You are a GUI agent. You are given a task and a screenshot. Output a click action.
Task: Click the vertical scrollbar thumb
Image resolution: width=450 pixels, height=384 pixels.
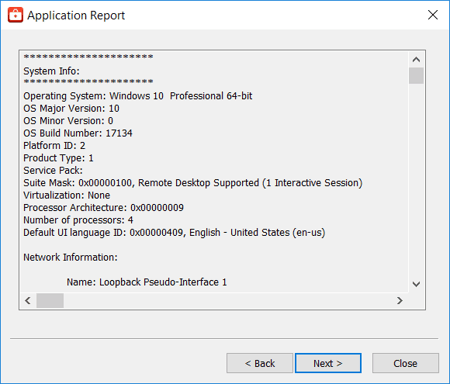pyautogui.click(x=416, y=76)
